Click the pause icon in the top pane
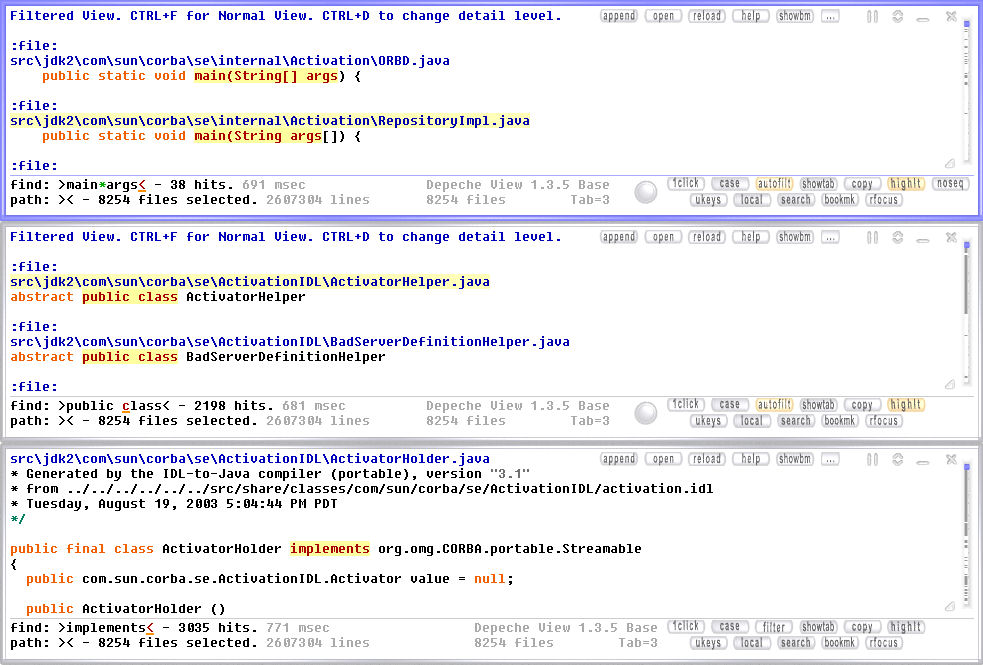The width and height of the screenshot is (983, 665). [x=872, y=16]
